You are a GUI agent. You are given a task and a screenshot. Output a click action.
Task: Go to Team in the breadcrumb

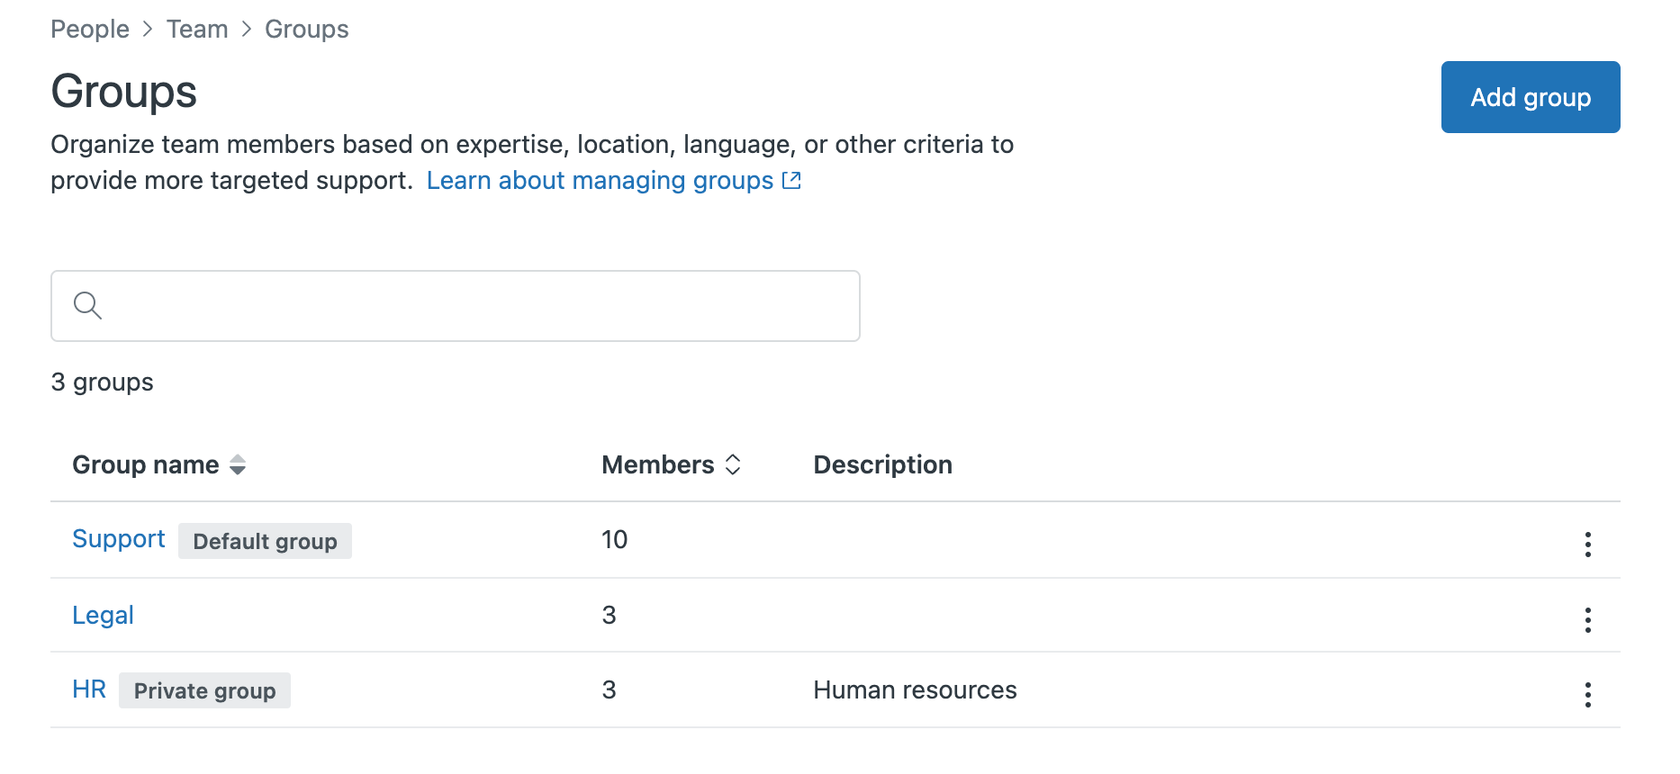click(197, 29)
